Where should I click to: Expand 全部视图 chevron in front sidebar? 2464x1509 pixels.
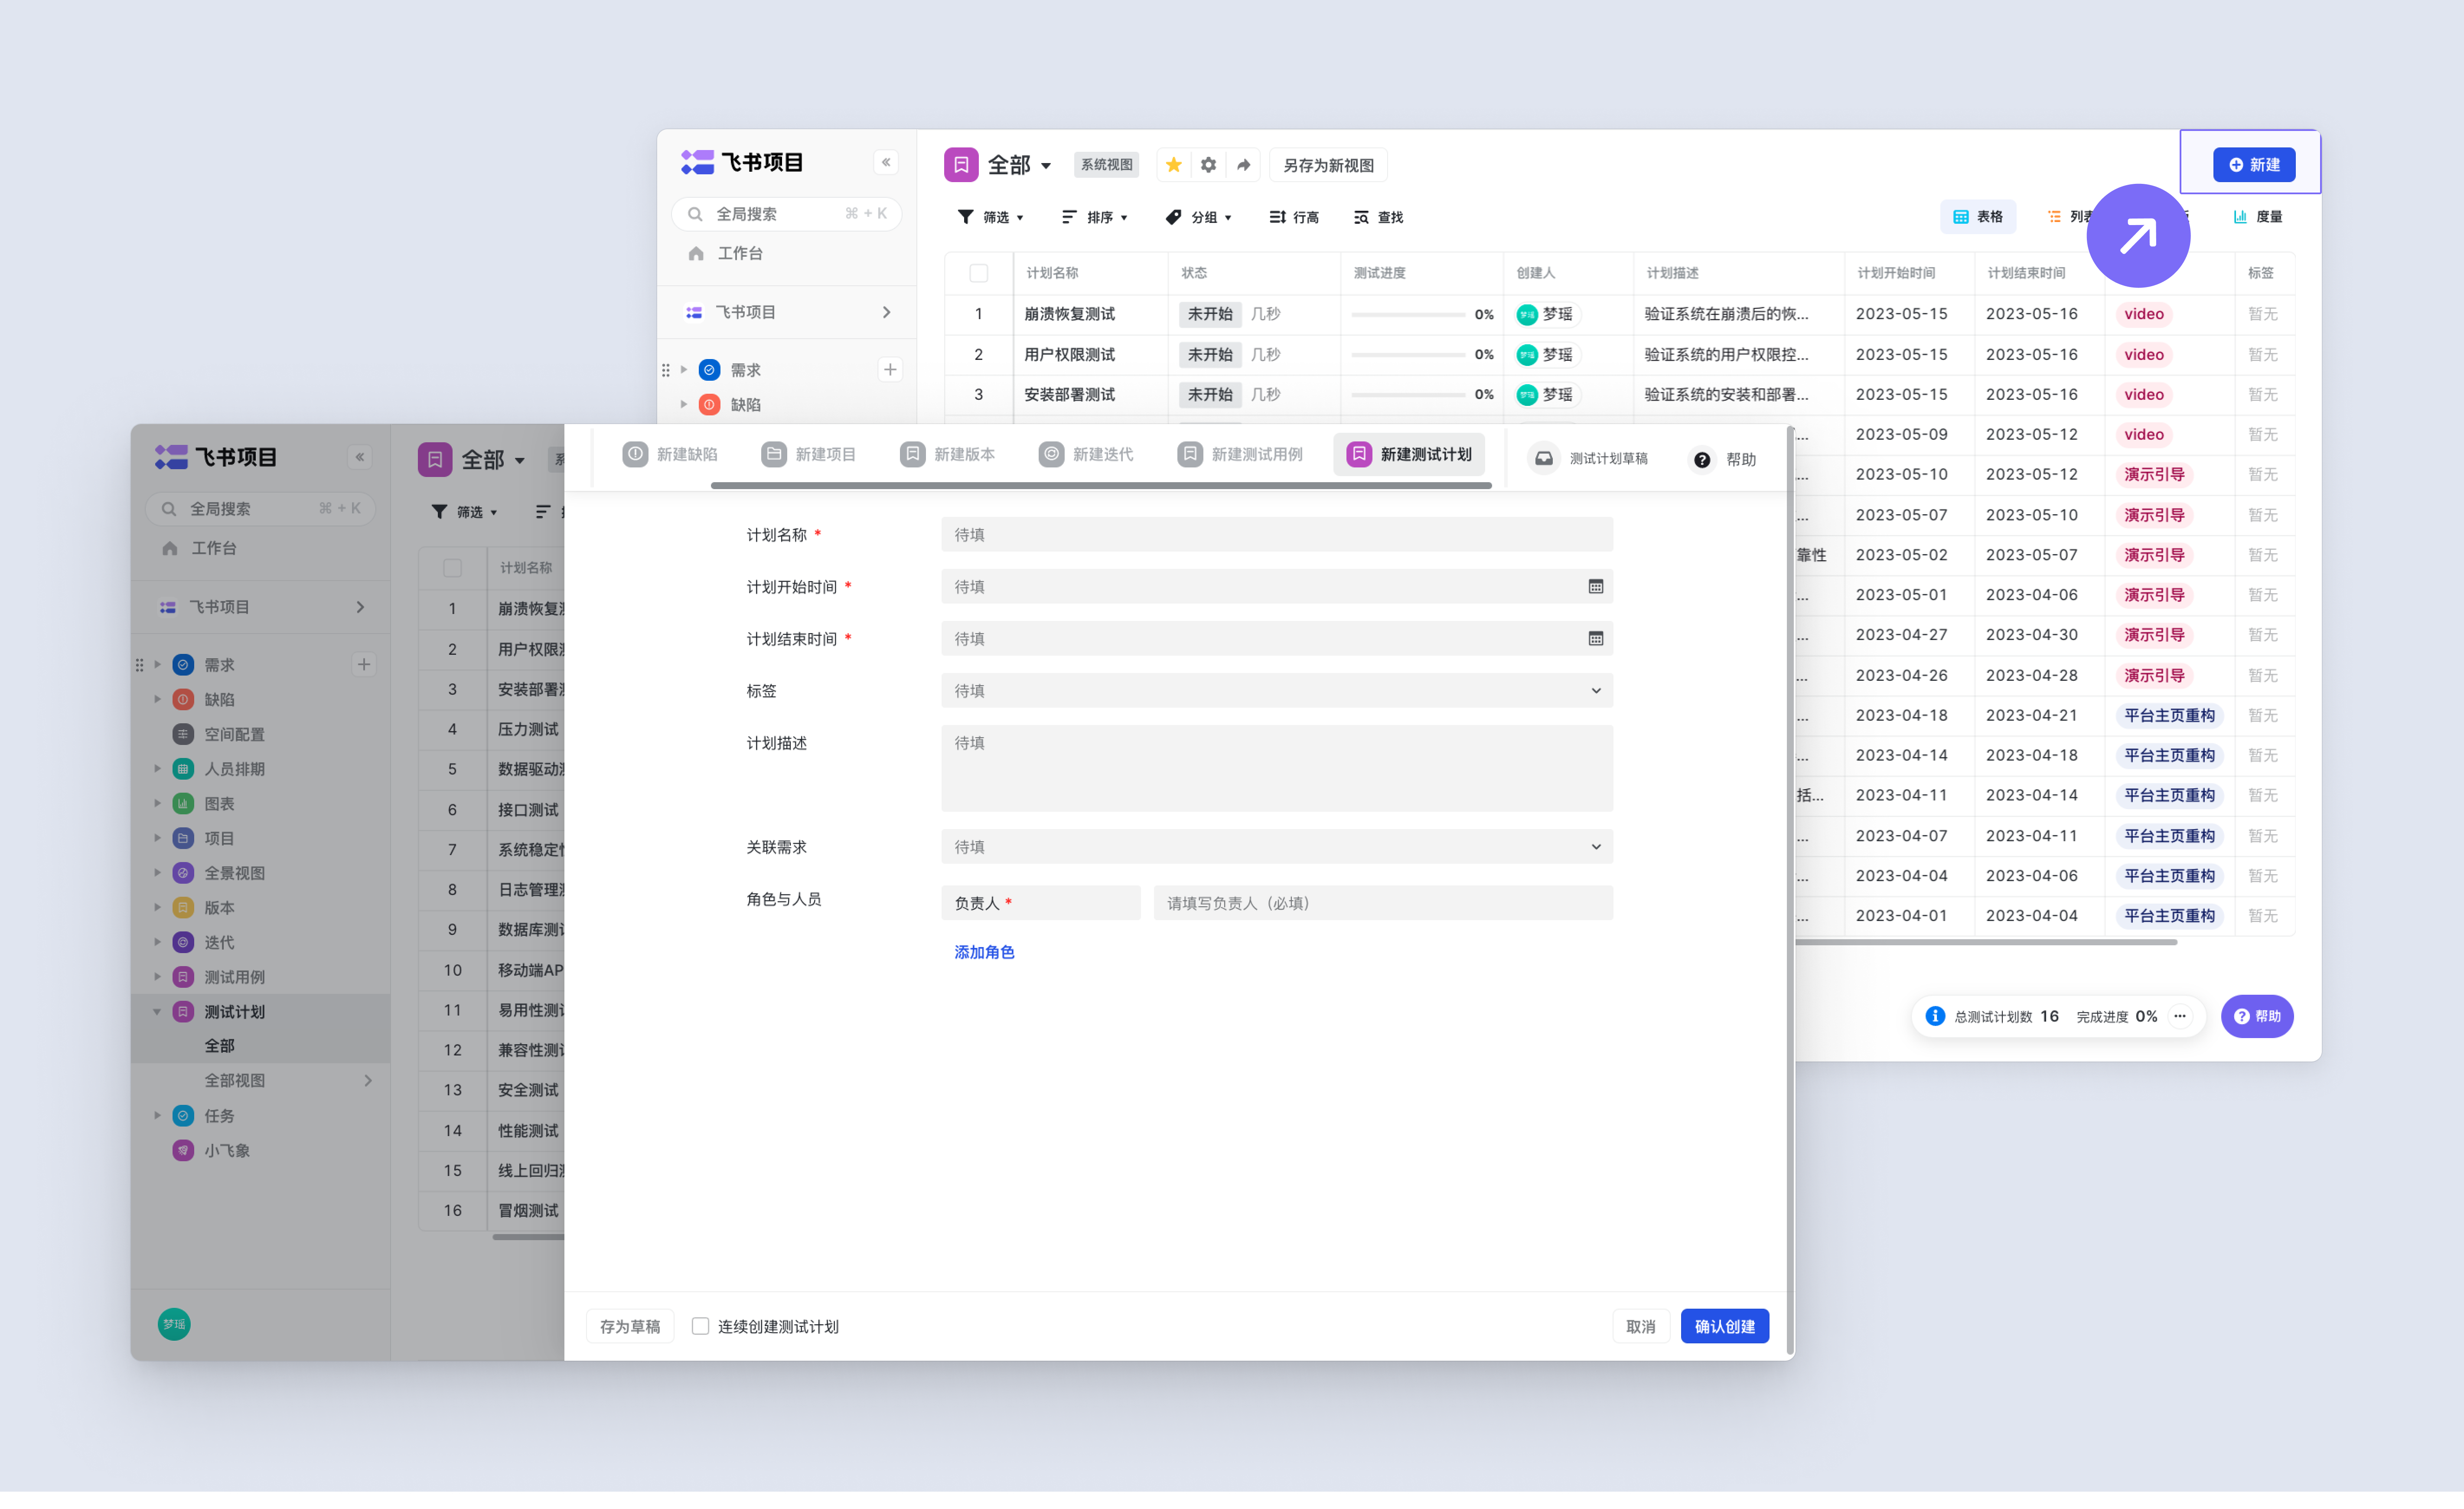click(368, 1080)
